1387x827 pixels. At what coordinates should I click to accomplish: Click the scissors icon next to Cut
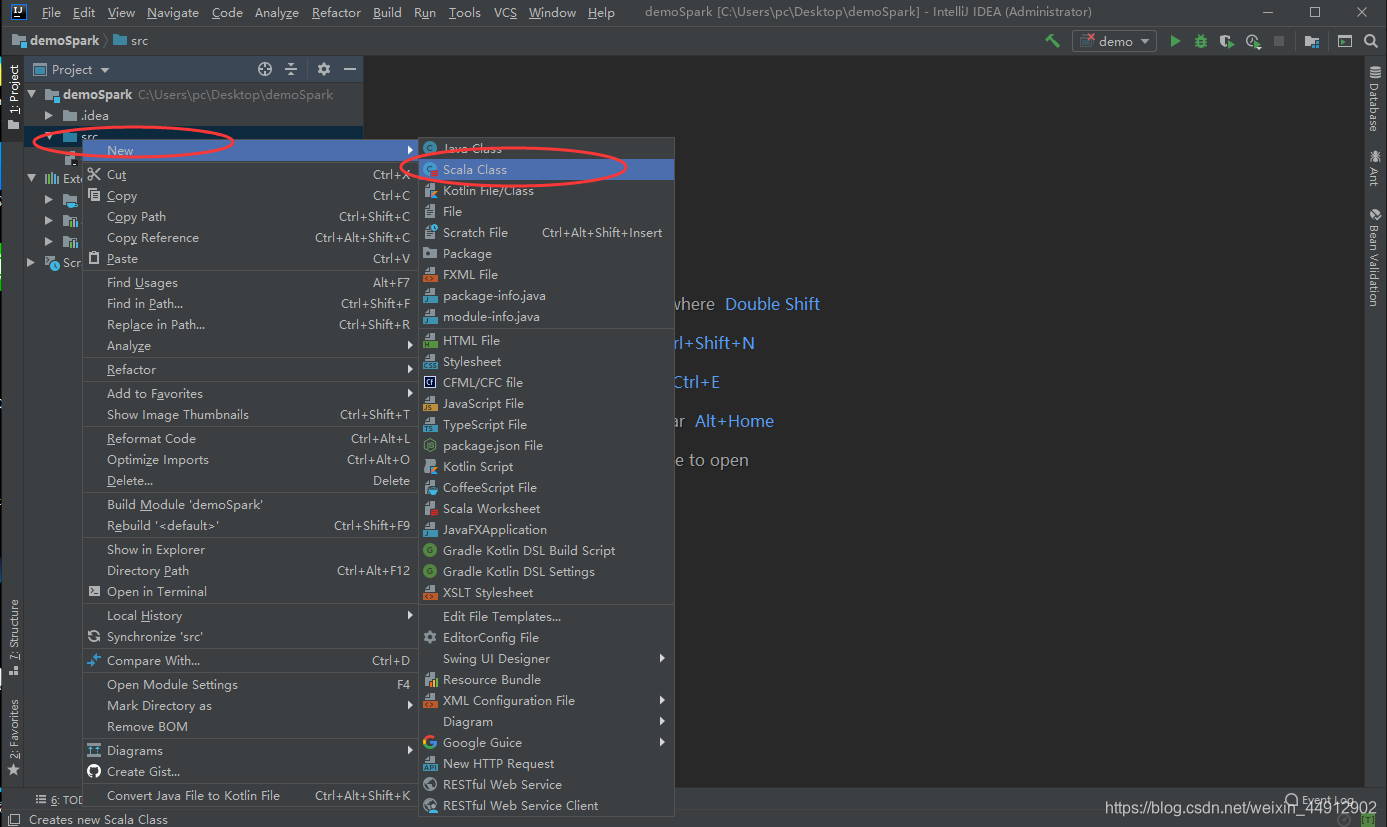[94, 174]
